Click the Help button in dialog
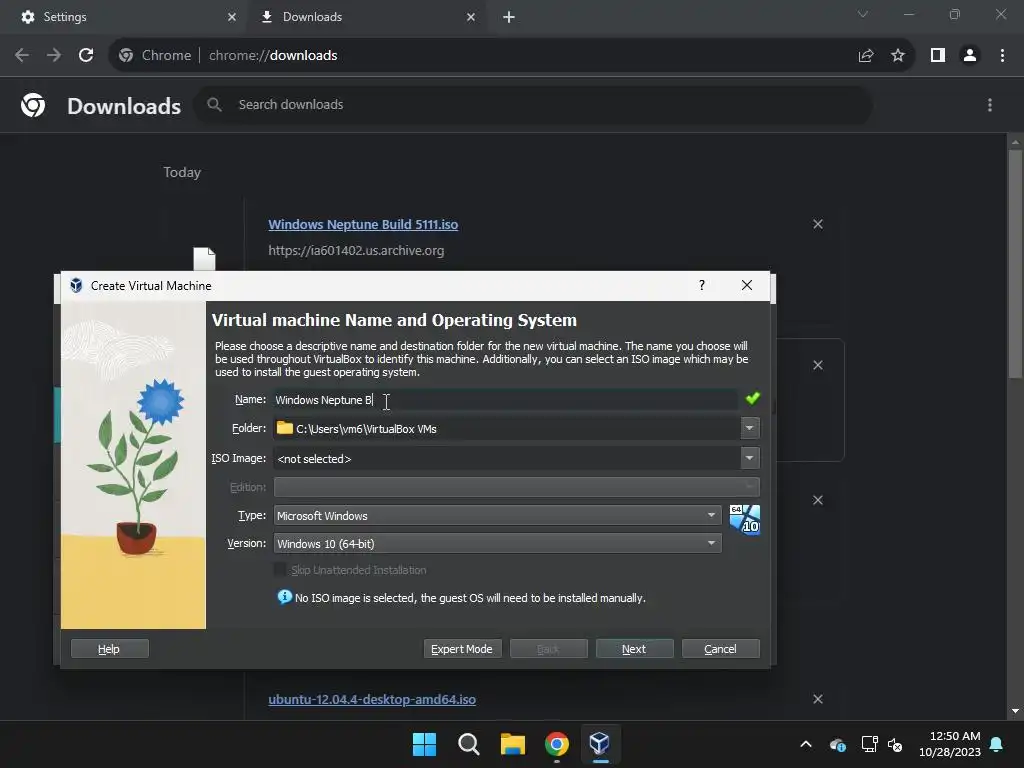The width and height of the screenshot is (1024, 768). tap(109, 648)
